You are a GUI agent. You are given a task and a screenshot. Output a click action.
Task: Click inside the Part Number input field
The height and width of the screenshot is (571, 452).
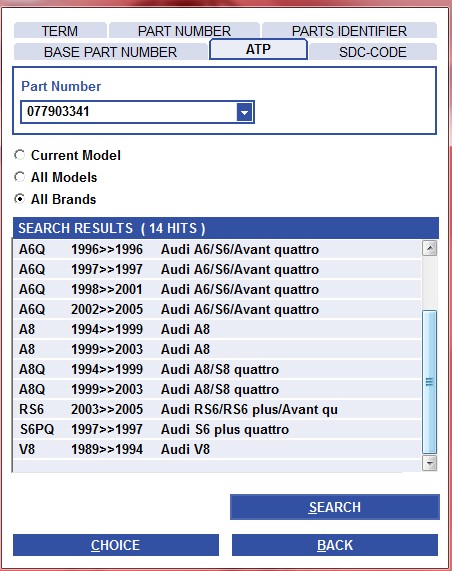point(129,112)
